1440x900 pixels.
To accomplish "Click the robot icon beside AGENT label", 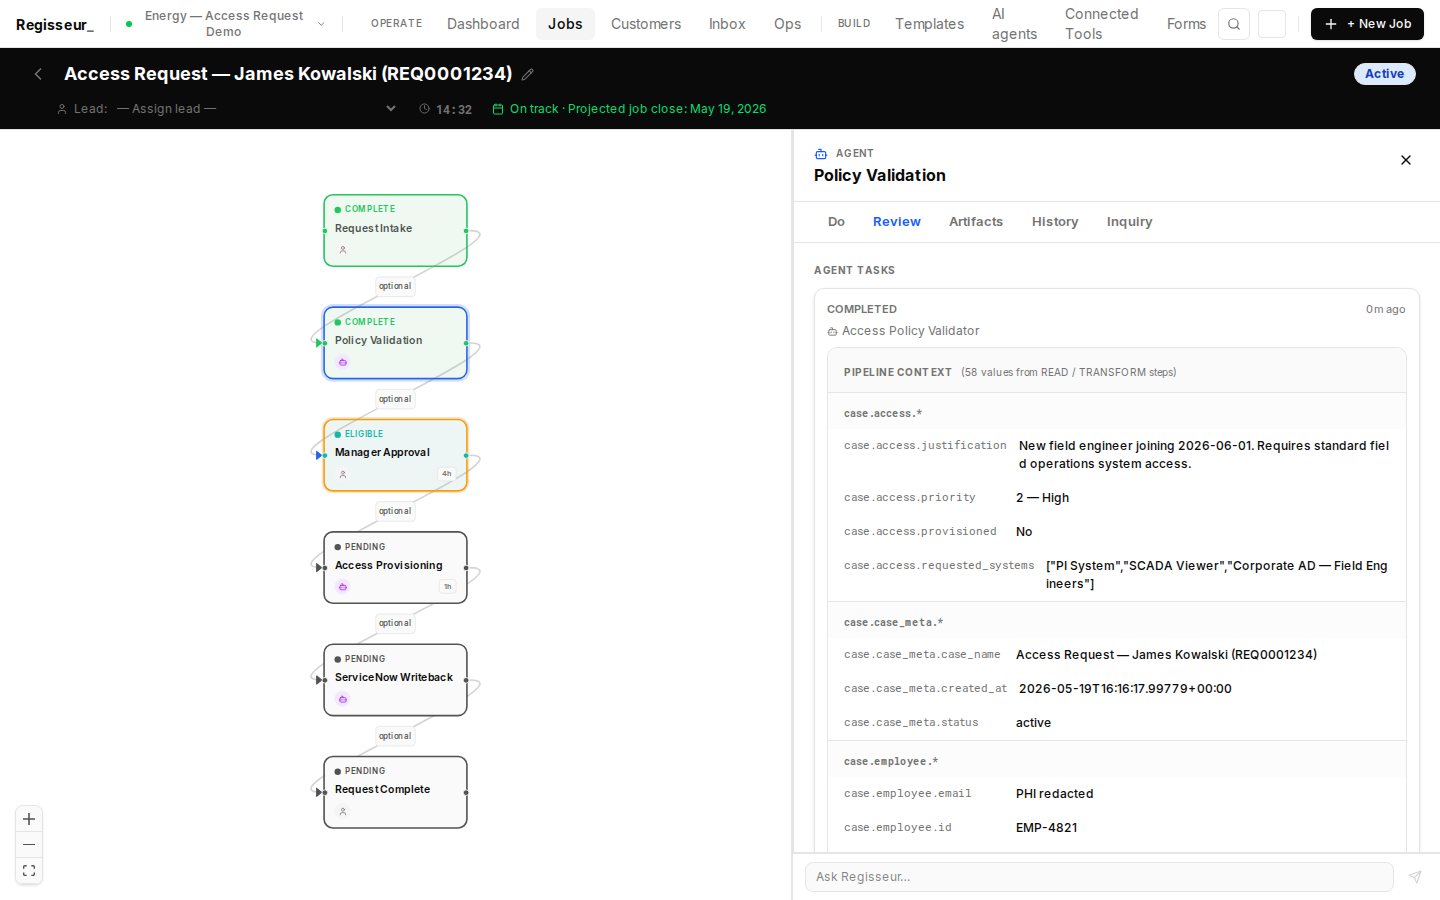I will (x=821, y=154).
